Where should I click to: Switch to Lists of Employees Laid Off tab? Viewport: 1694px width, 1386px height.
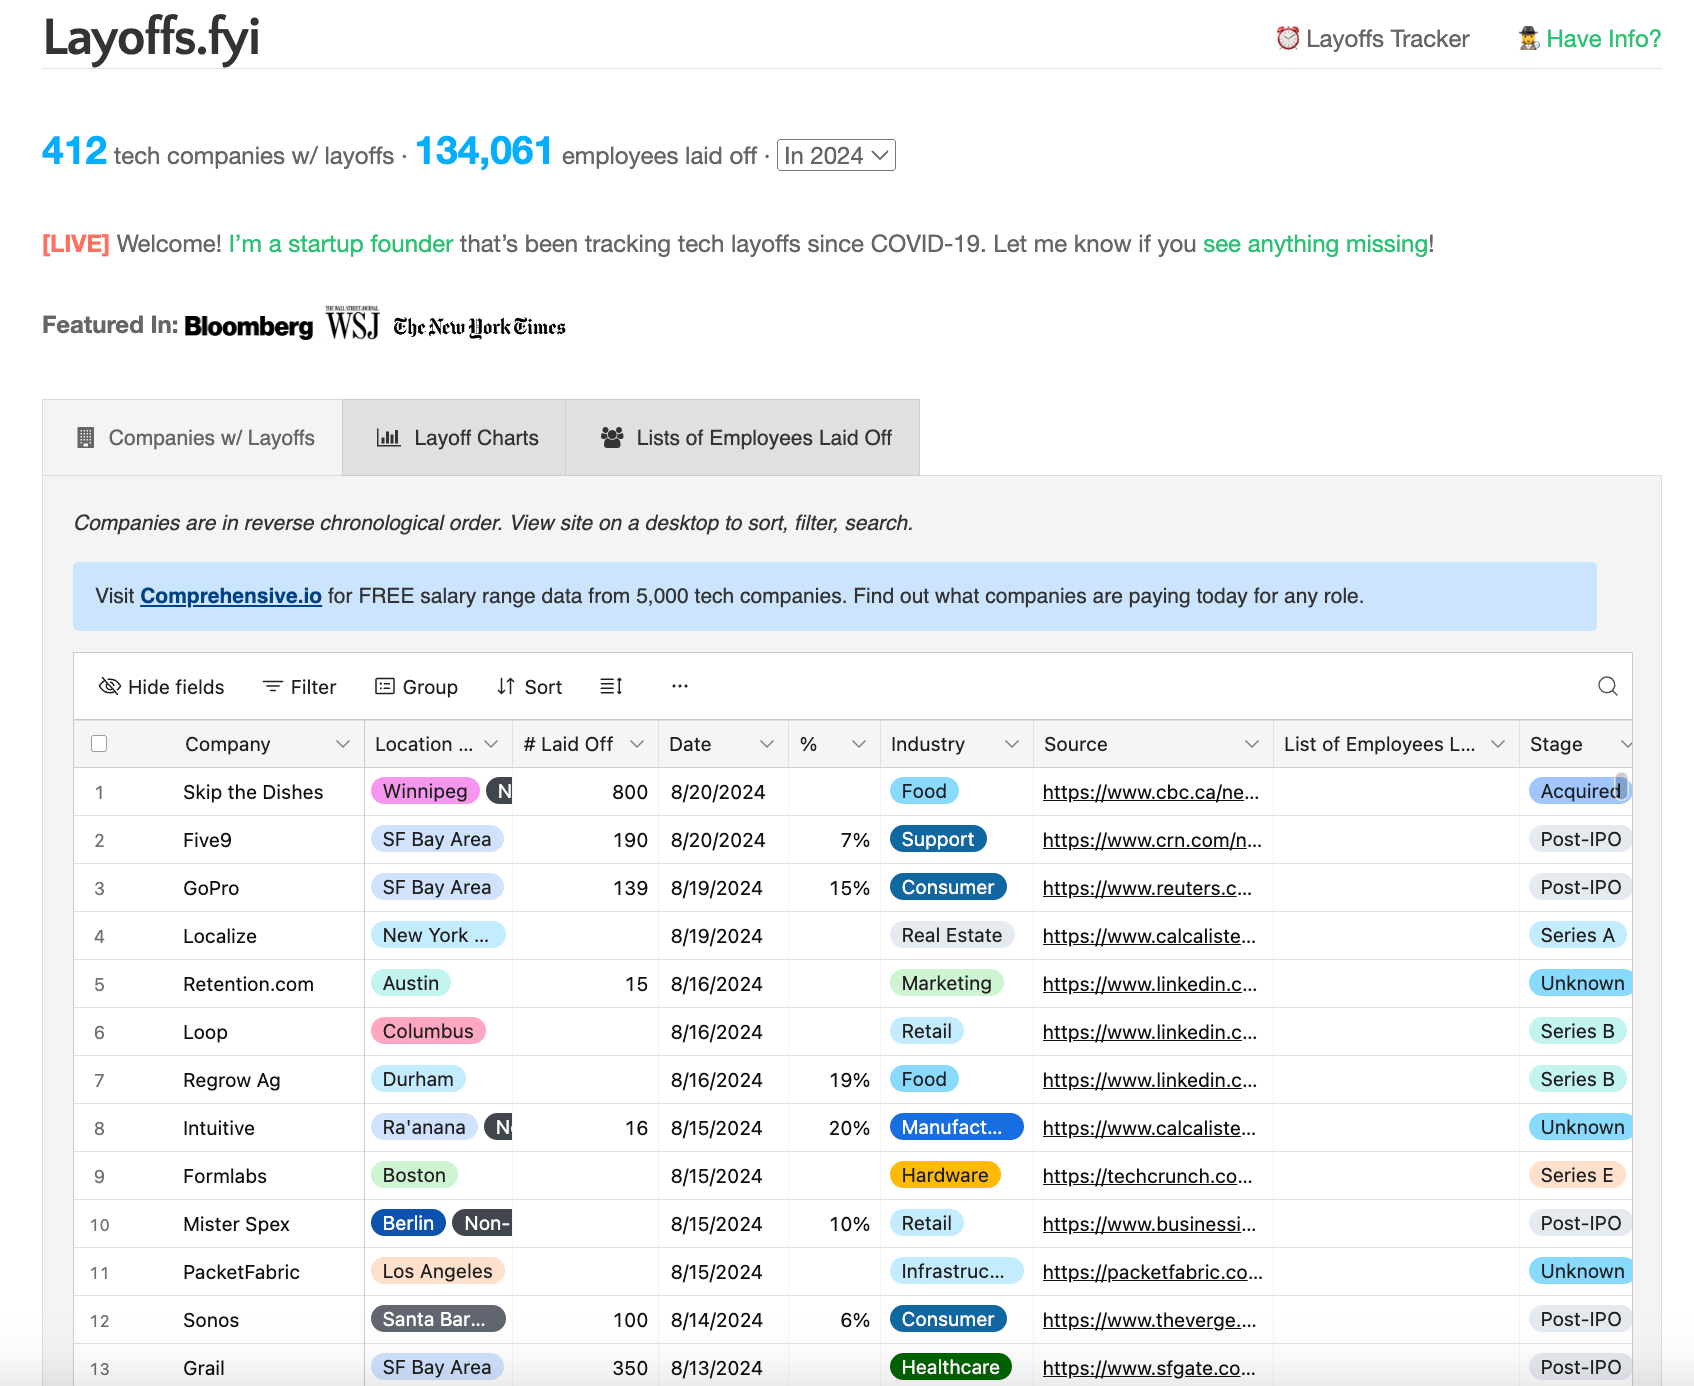point(743,438)
